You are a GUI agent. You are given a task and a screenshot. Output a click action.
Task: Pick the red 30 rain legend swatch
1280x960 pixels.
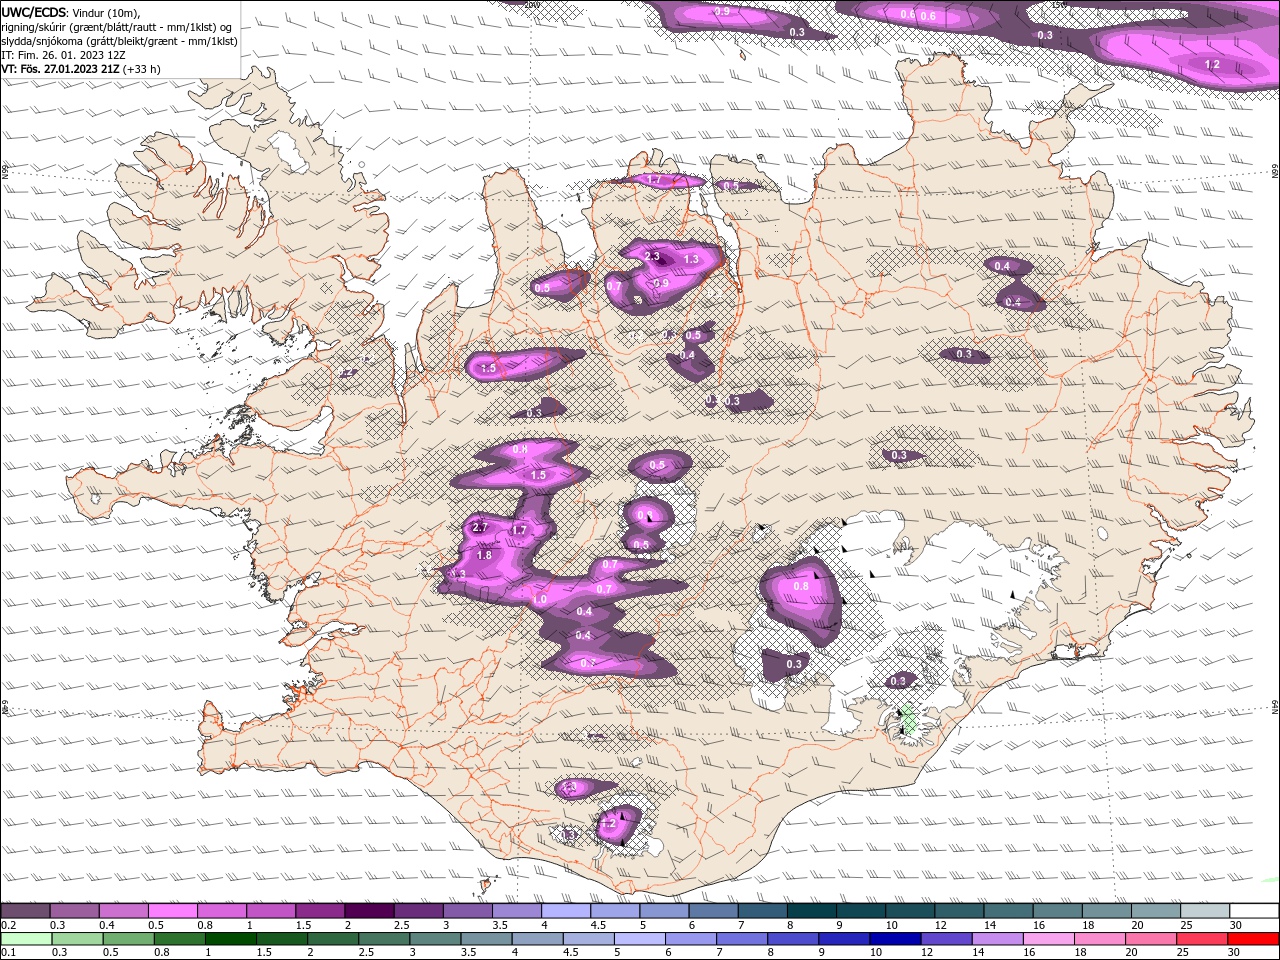click(x=1254, y=939)
